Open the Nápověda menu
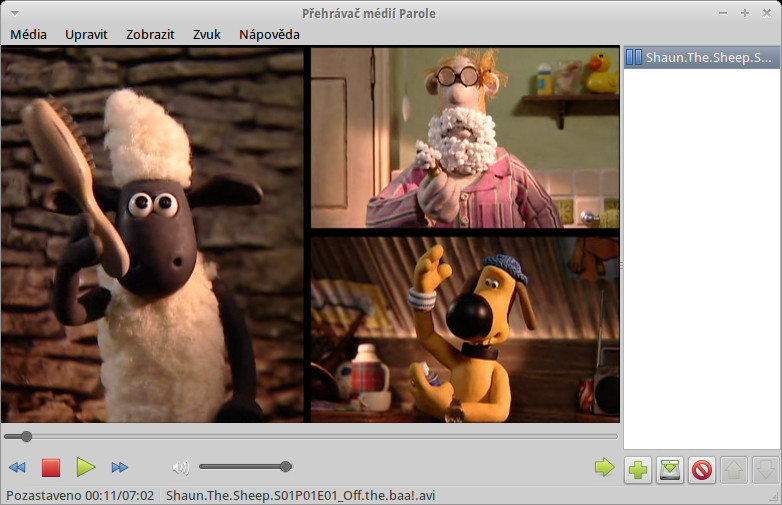Image resolution: width=782 pixels, height=505 pixels. pos(269,34)
